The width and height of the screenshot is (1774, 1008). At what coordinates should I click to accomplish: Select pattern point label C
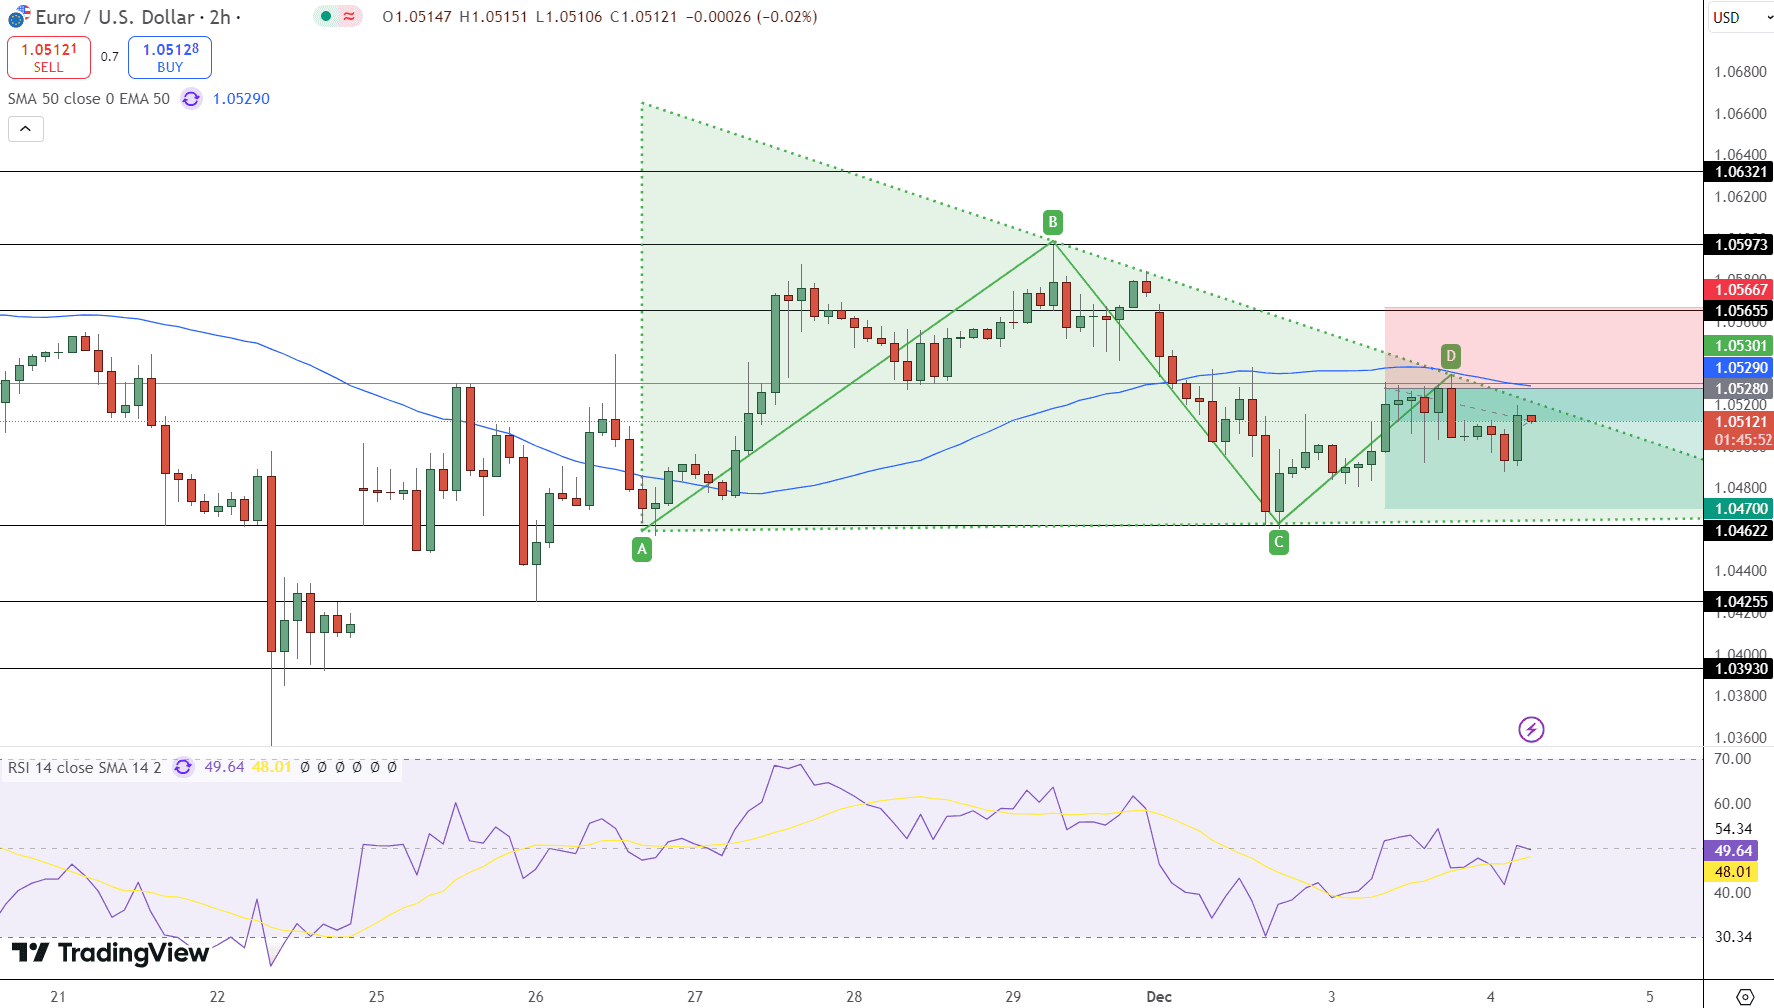pyautogui.click(x=1278, y=542)
